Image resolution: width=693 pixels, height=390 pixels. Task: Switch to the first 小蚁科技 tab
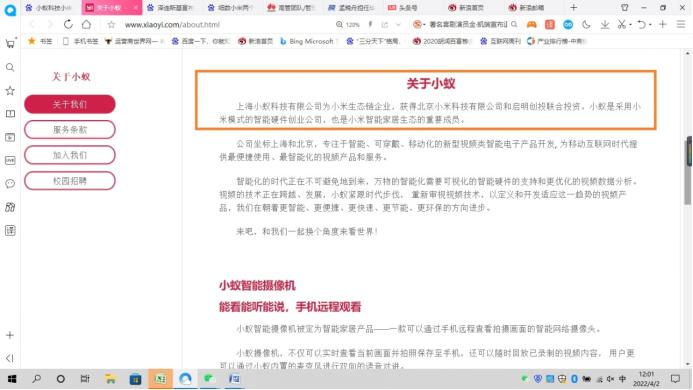pos(50,8)
